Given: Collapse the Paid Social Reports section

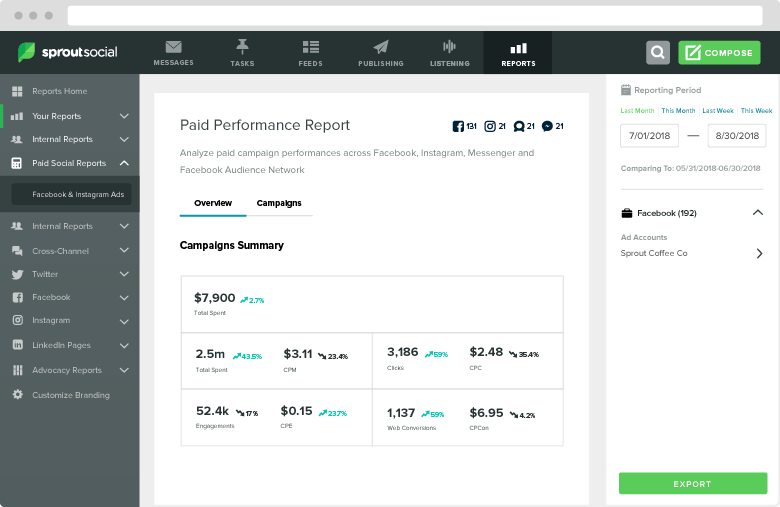Looking at the screenshot, I should point(124,163).
